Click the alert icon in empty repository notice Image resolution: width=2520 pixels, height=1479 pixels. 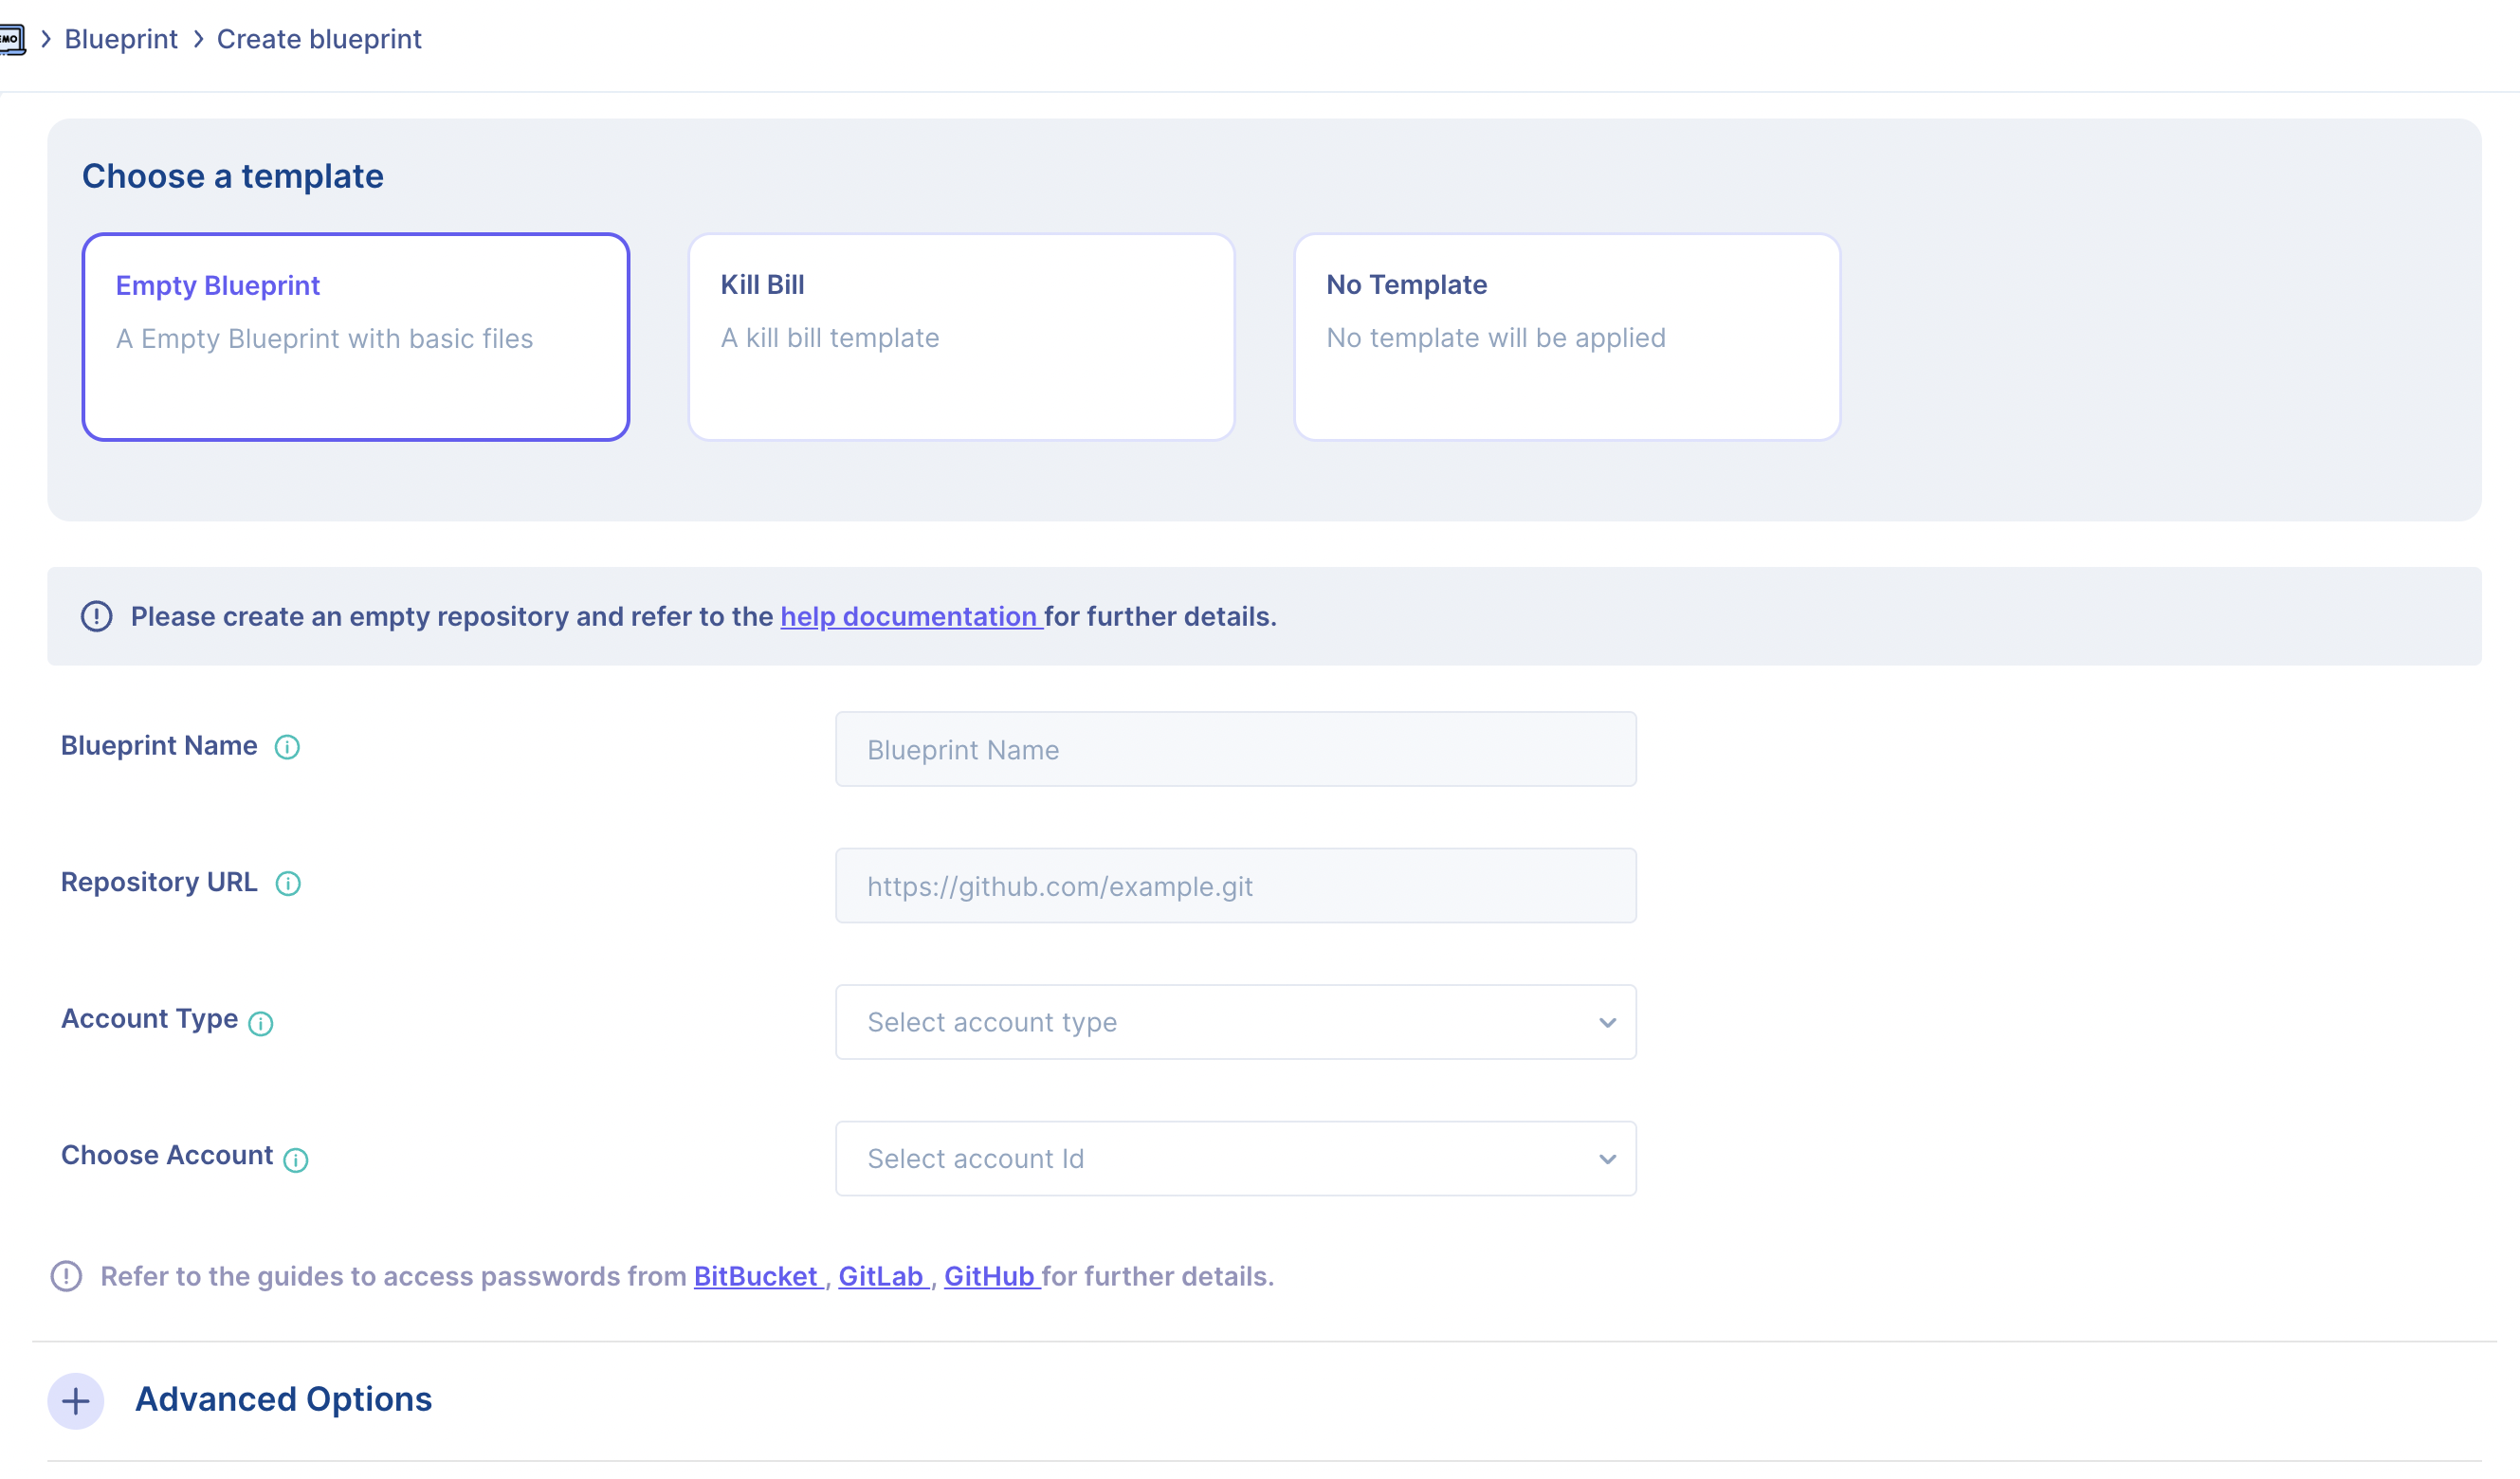pos(97,616)
